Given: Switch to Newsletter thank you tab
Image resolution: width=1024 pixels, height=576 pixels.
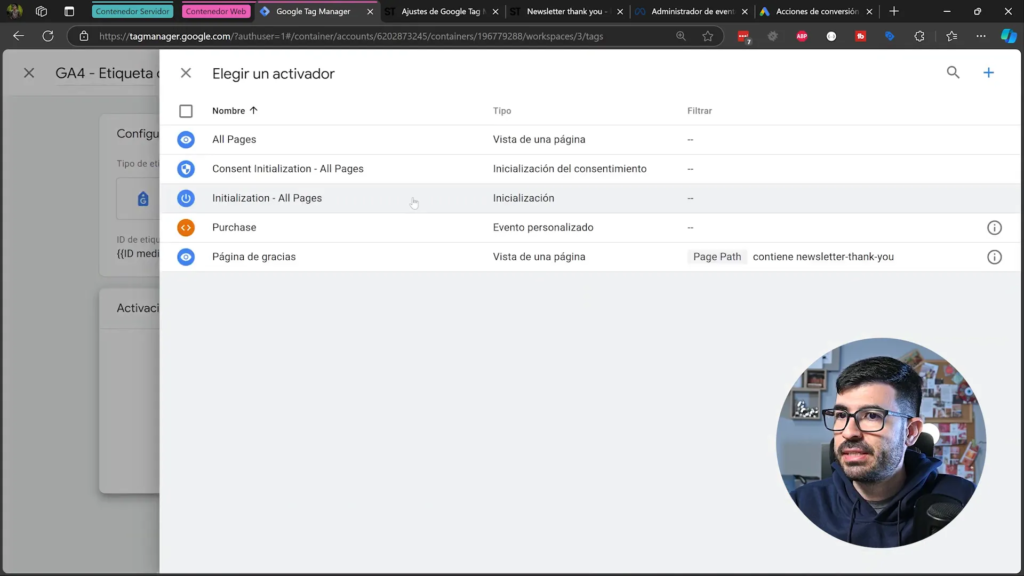Looking at the screenshot, I should (566, 11).
